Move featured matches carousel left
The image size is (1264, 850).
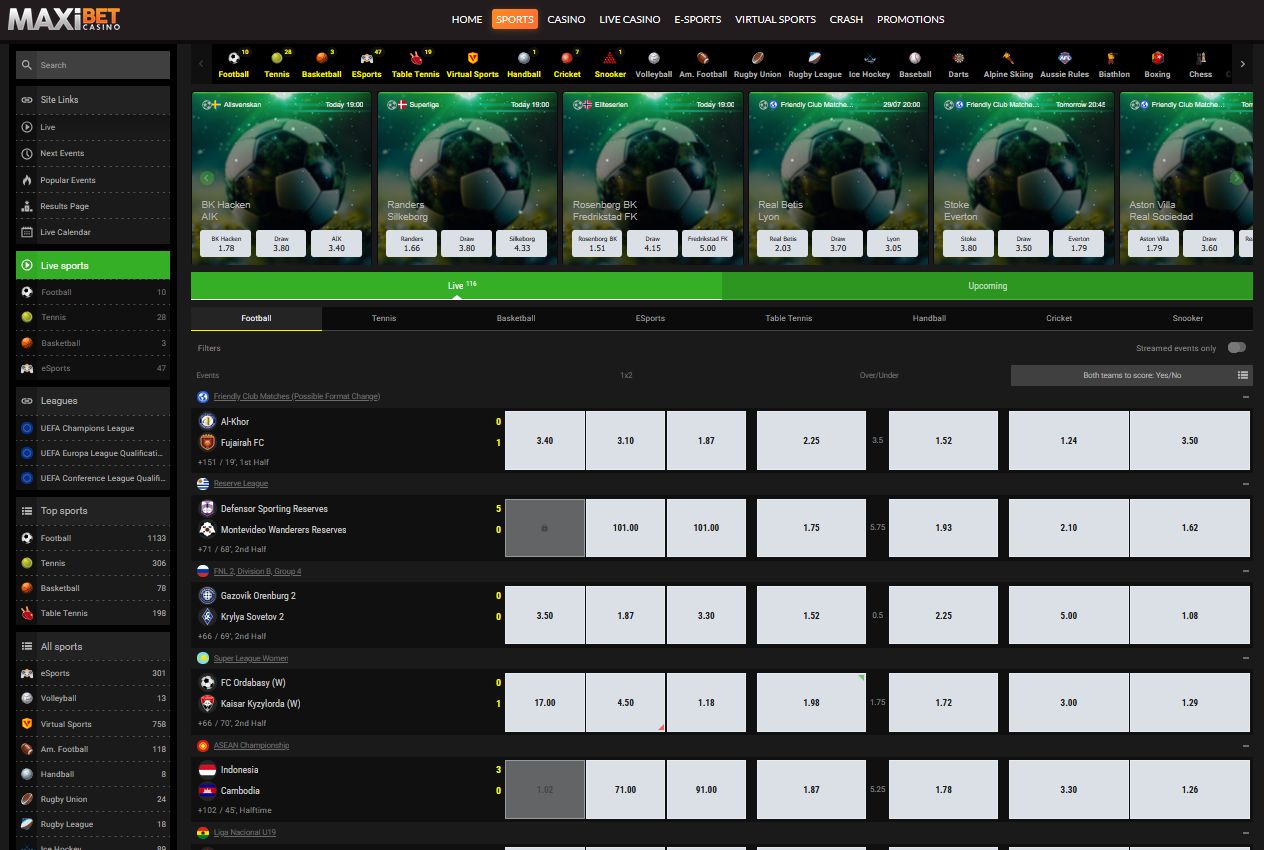pos(207,178)
